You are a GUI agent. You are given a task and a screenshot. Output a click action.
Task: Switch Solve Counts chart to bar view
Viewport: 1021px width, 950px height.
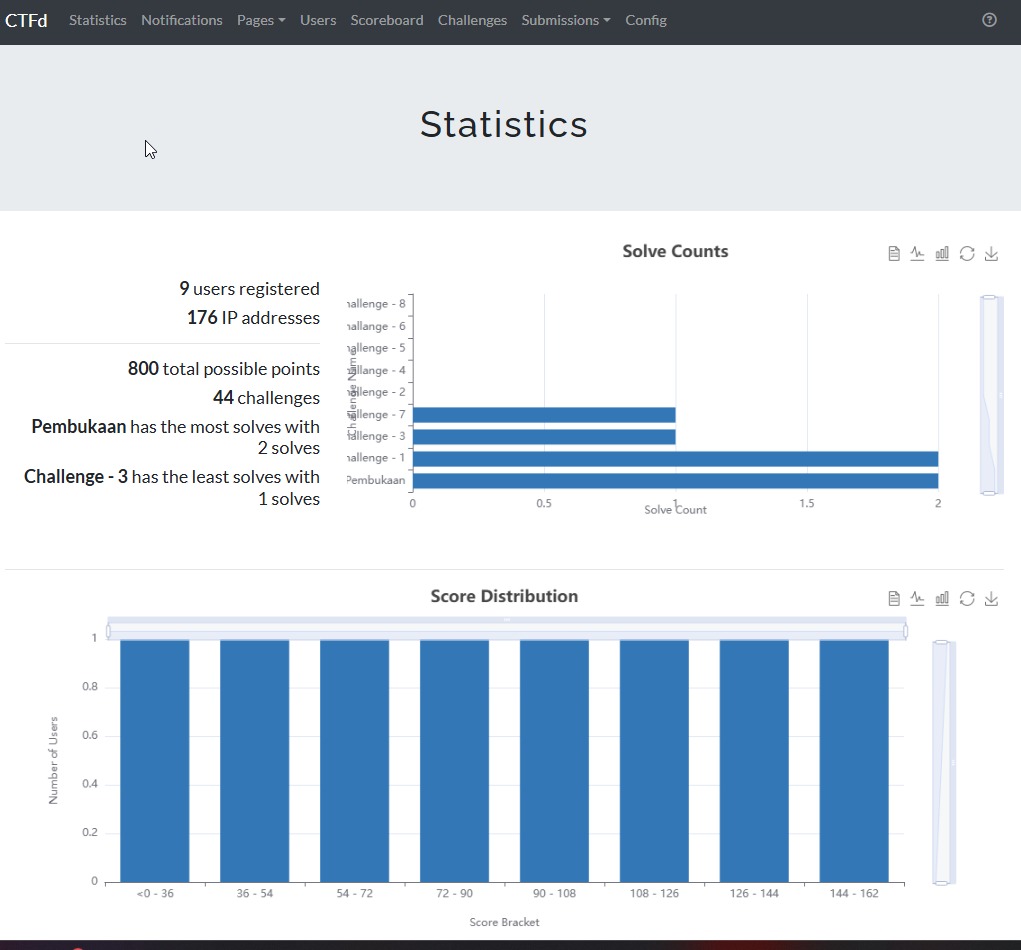pyautogui.click(x=942, y=254)
